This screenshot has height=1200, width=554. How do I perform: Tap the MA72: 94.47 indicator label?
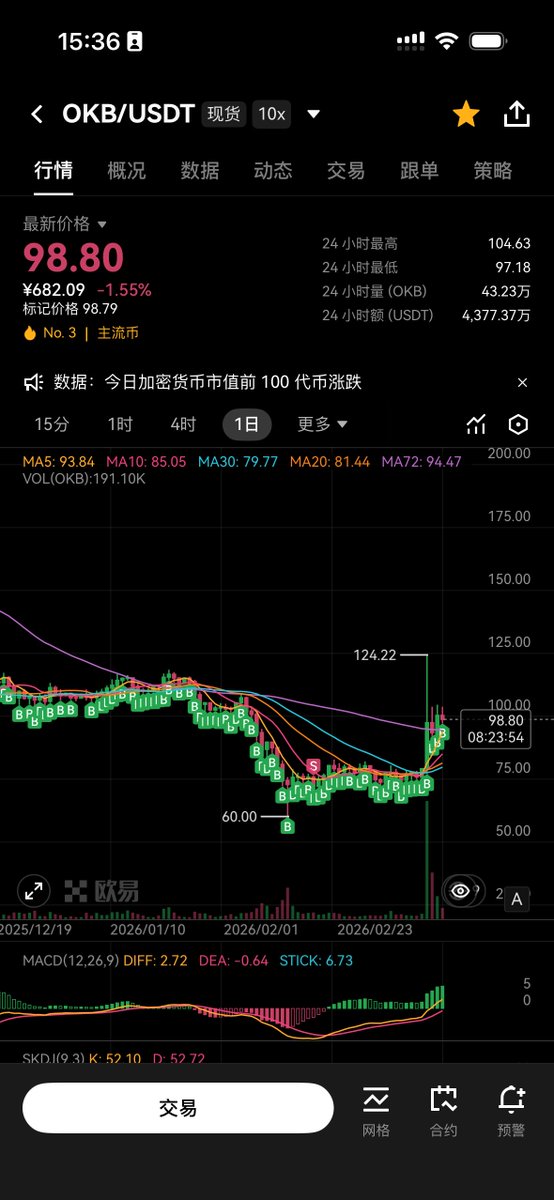click(421, 461)
